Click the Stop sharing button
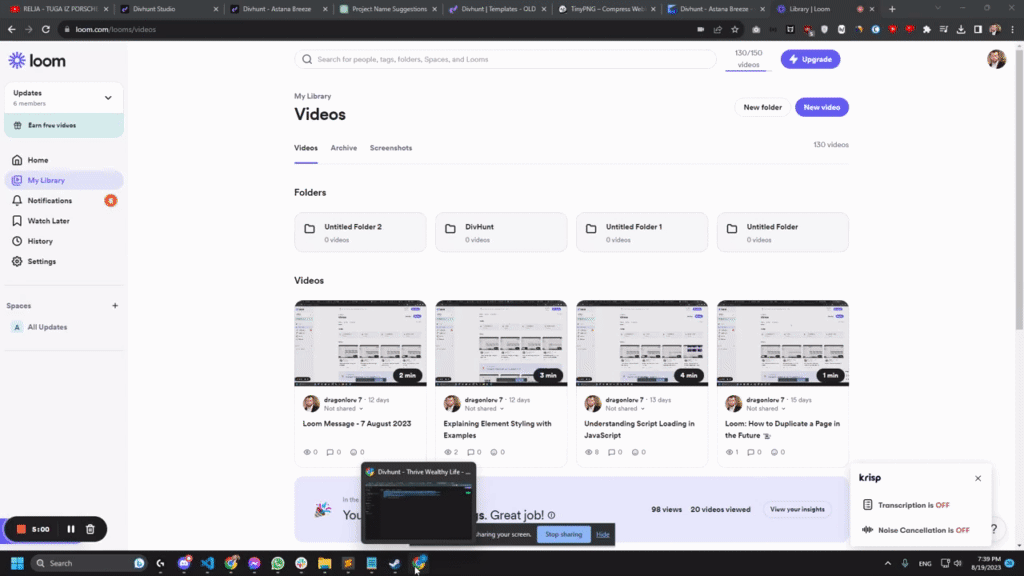This screenshot has width=1024, height=576. point(564,534)
